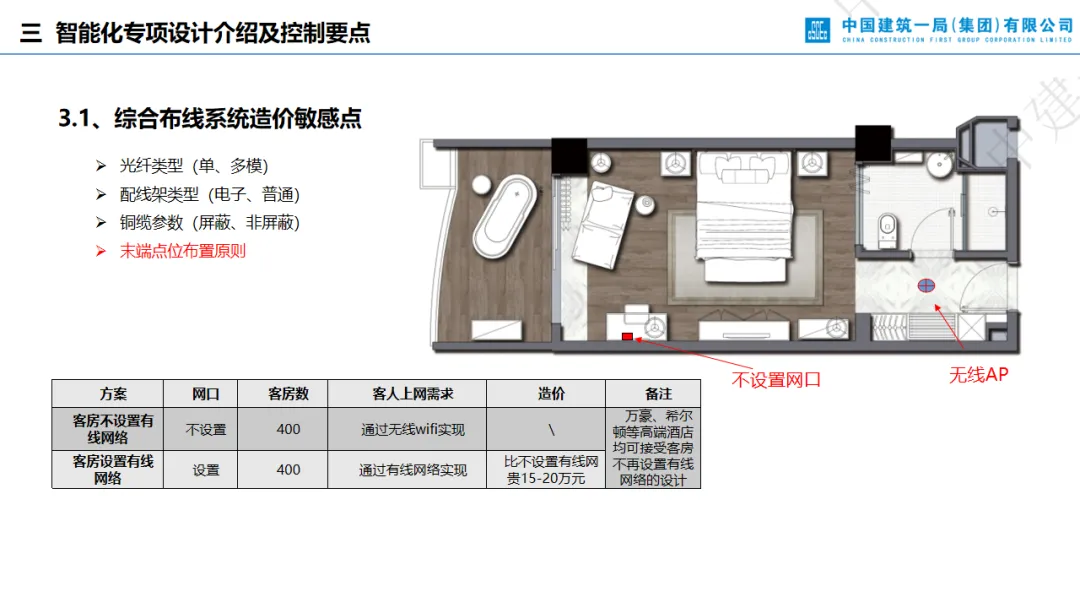
Task: Click the blue wireless AP symbol
Action: pyautogui.click(x=926, y=285)
